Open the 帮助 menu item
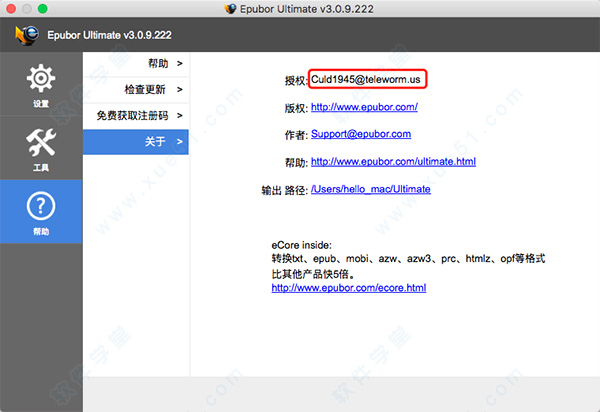The width and height of the screenshot is (600, 412). 135,64
